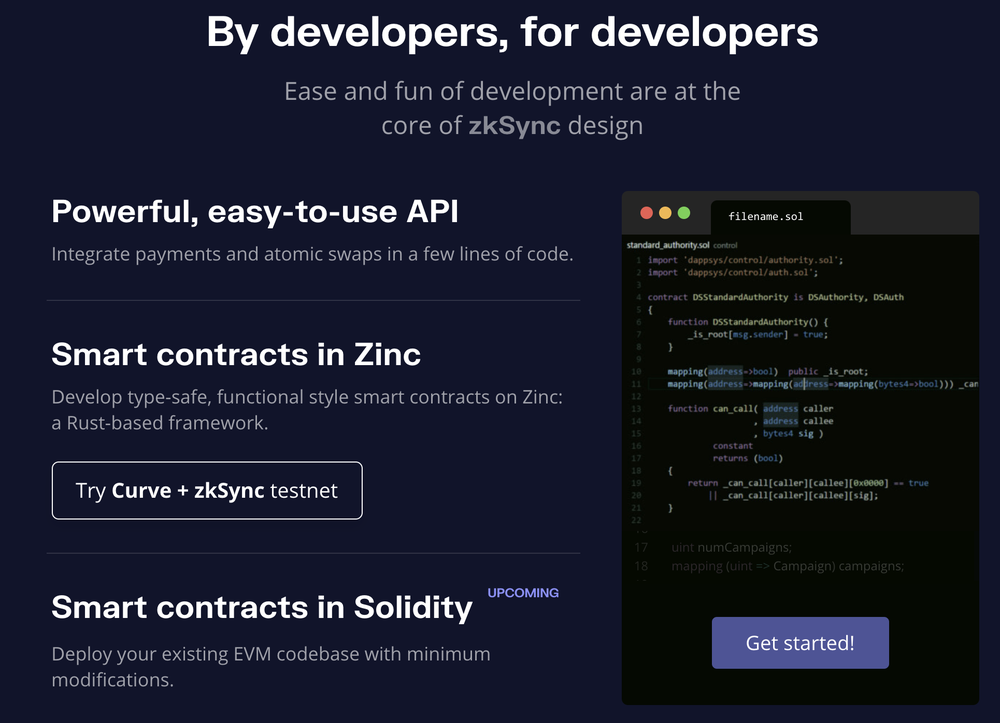Select the Powerful, easy-to-use API heading
This screenshot has width=1000, height=723.
(x=255, y=212)
